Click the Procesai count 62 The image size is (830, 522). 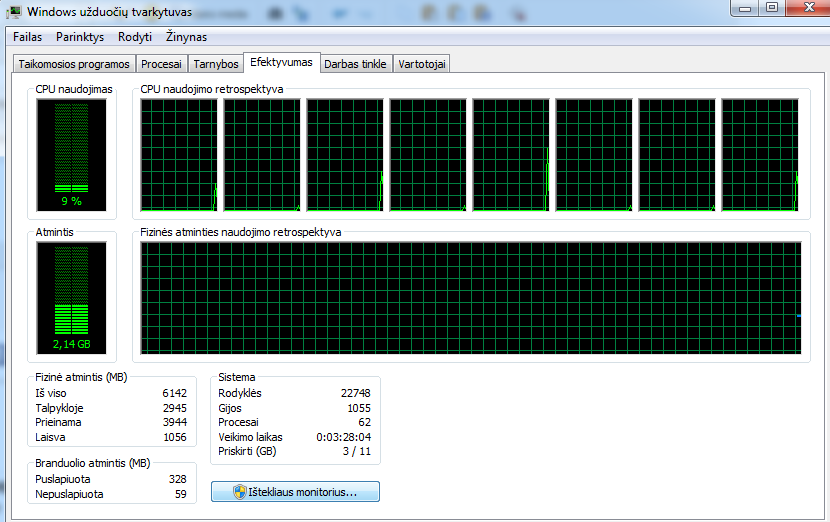(x=365, y=422)
